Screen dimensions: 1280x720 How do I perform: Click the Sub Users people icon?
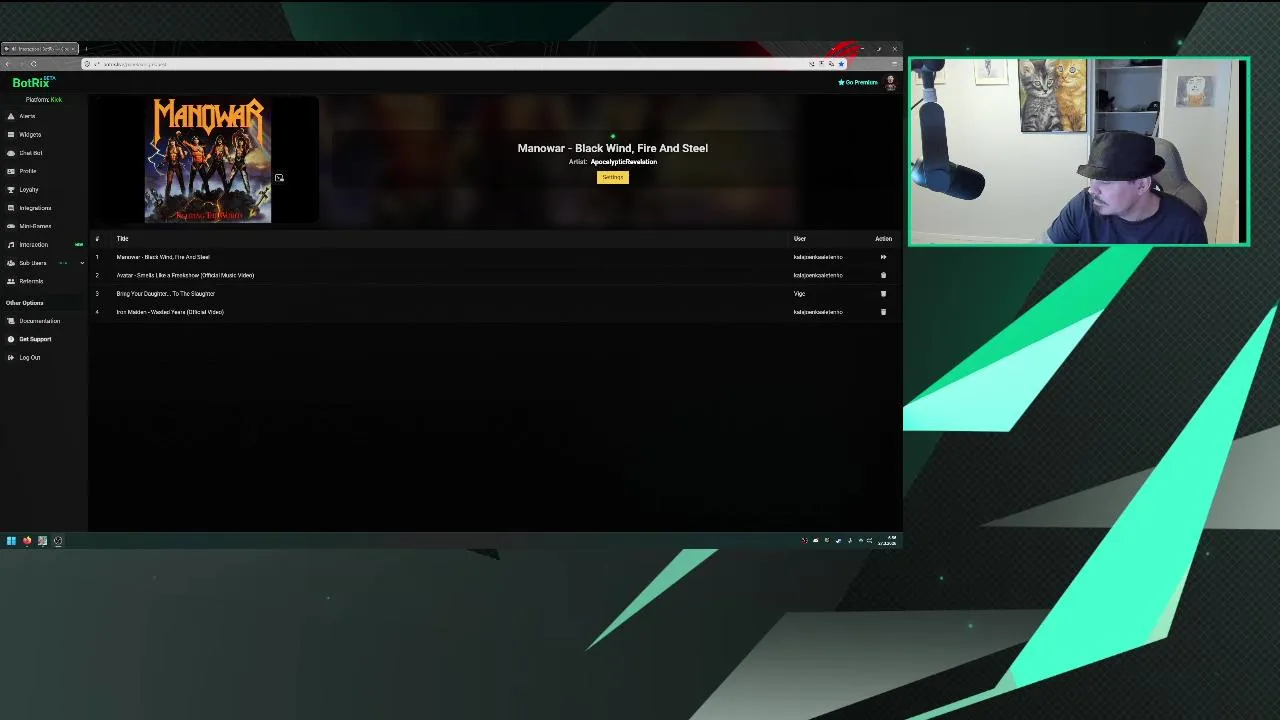tap(11, 263)
